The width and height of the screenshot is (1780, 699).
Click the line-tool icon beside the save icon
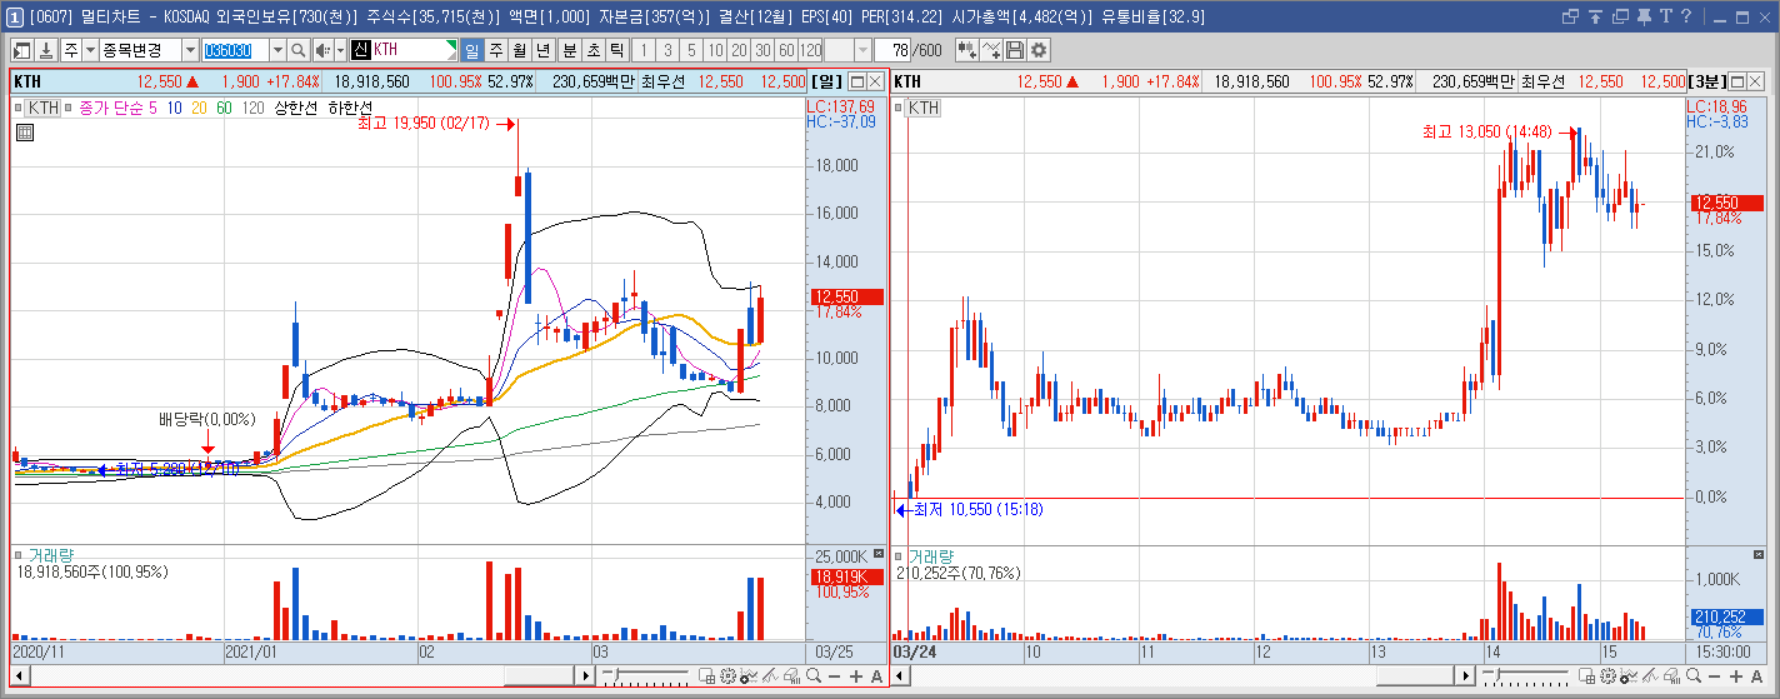(x=991, y=50)
